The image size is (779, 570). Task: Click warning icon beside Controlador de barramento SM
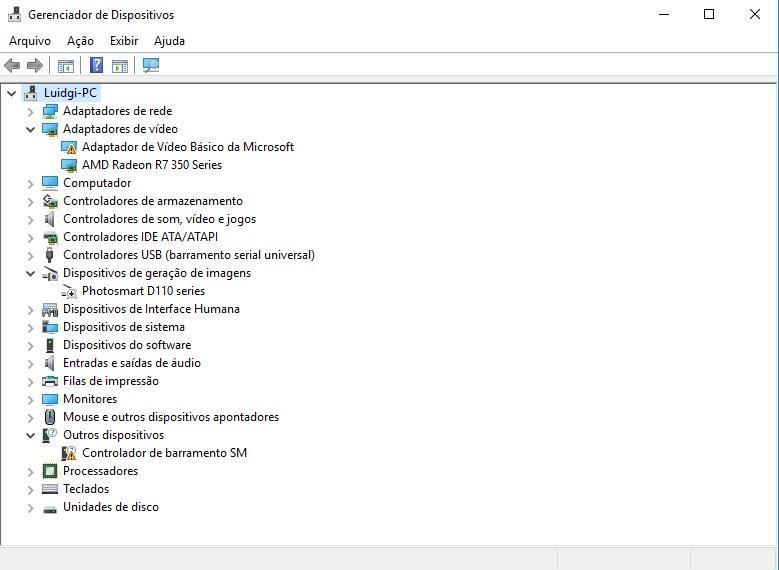click(x=69, y=453)
